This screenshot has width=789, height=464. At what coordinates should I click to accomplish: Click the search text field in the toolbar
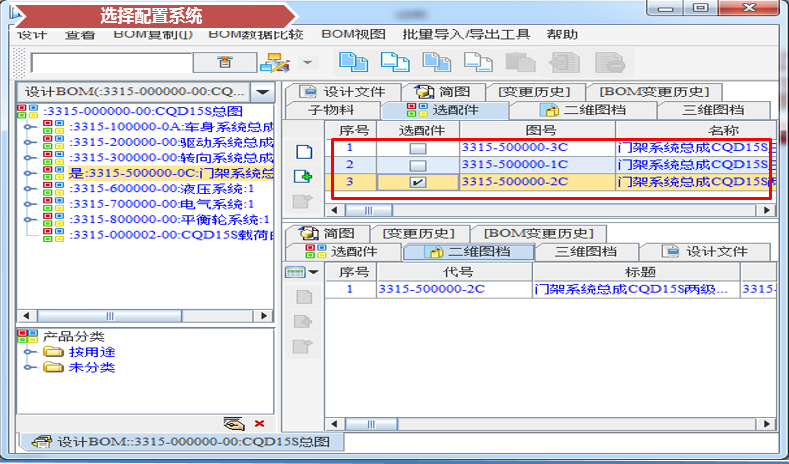[110, 62]
